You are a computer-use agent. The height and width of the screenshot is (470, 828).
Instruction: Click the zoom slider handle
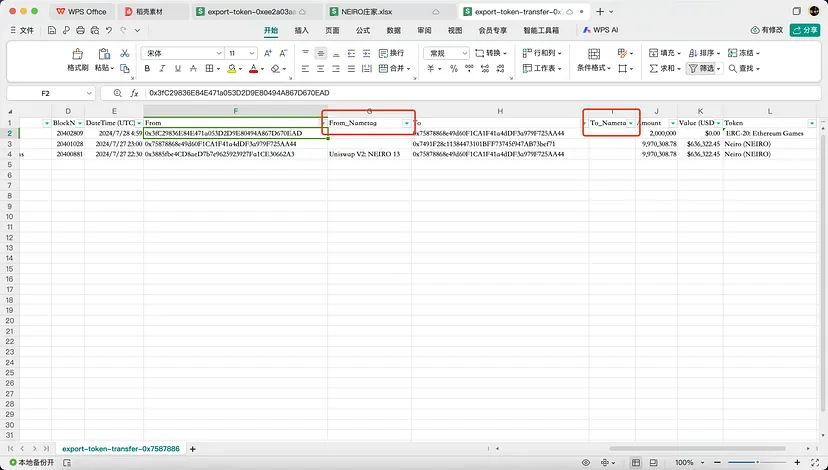757,463
